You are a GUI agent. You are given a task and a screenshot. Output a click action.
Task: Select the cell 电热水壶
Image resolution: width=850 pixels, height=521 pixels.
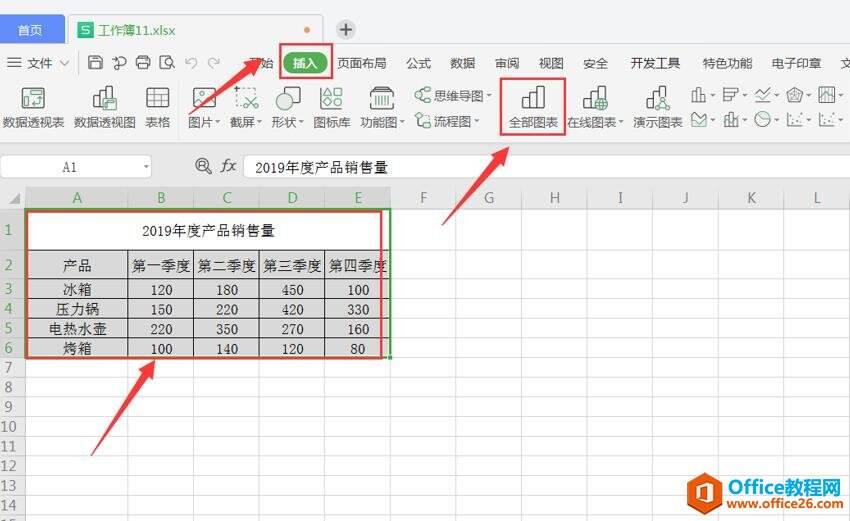77,329
